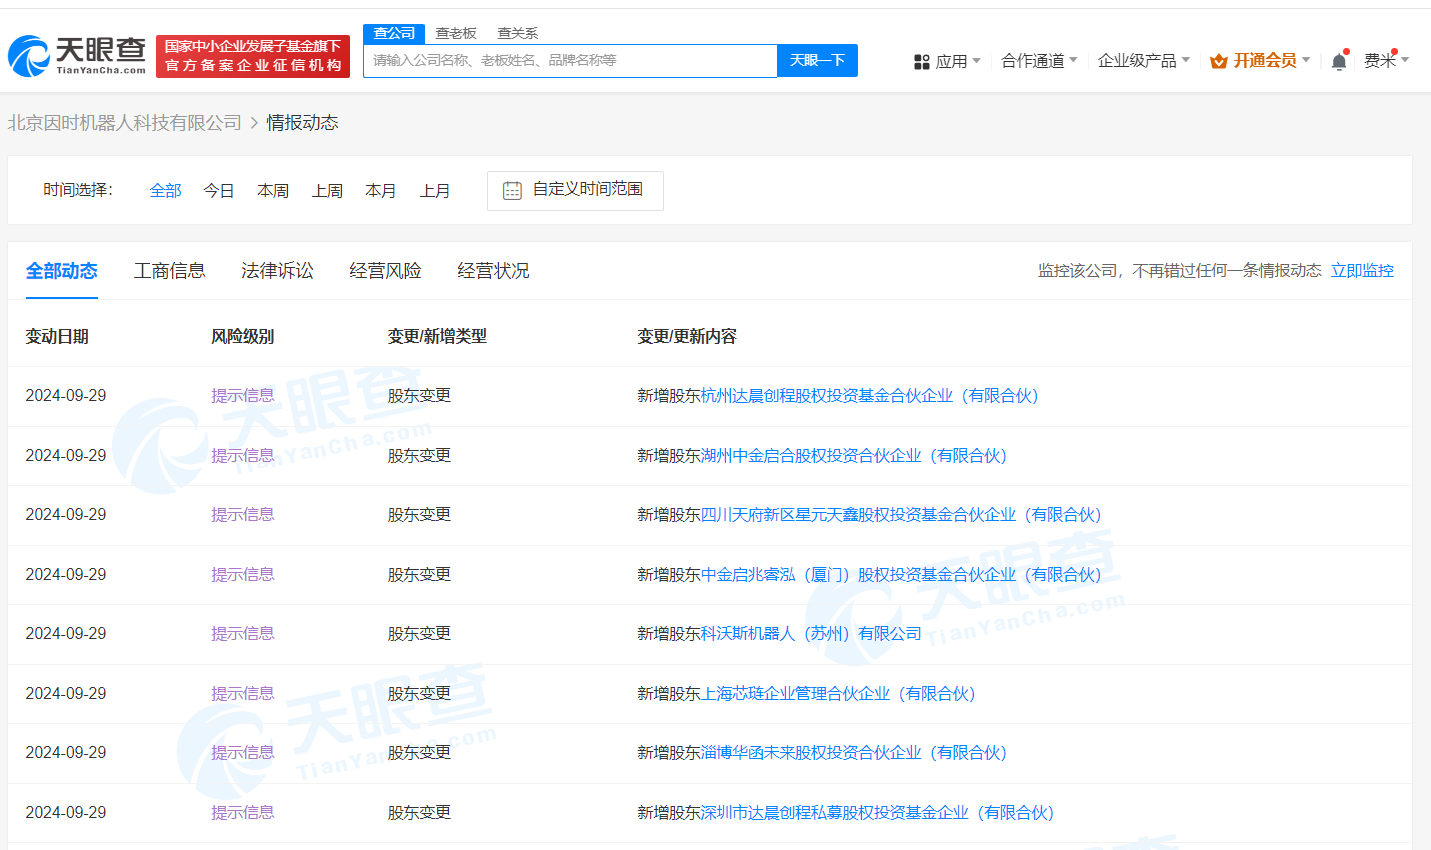The height and width of the screenshot is (850, 1431).
Task: Click the crown icon on 开通会员
Action: (x=1219, y=60)
